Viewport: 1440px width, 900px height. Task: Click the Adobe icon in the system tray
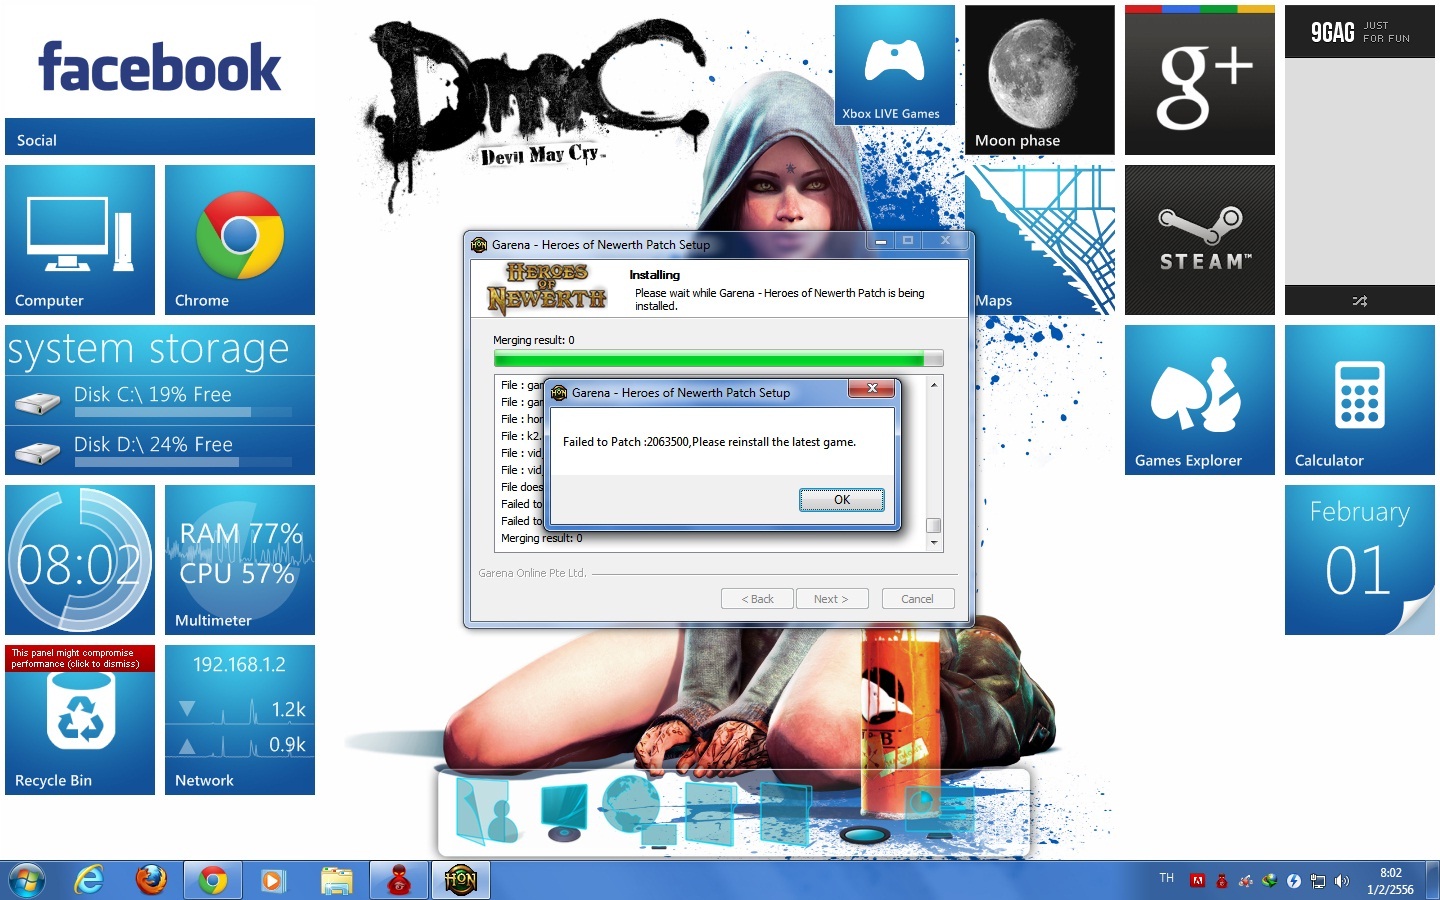click(x=1197, y=881)
